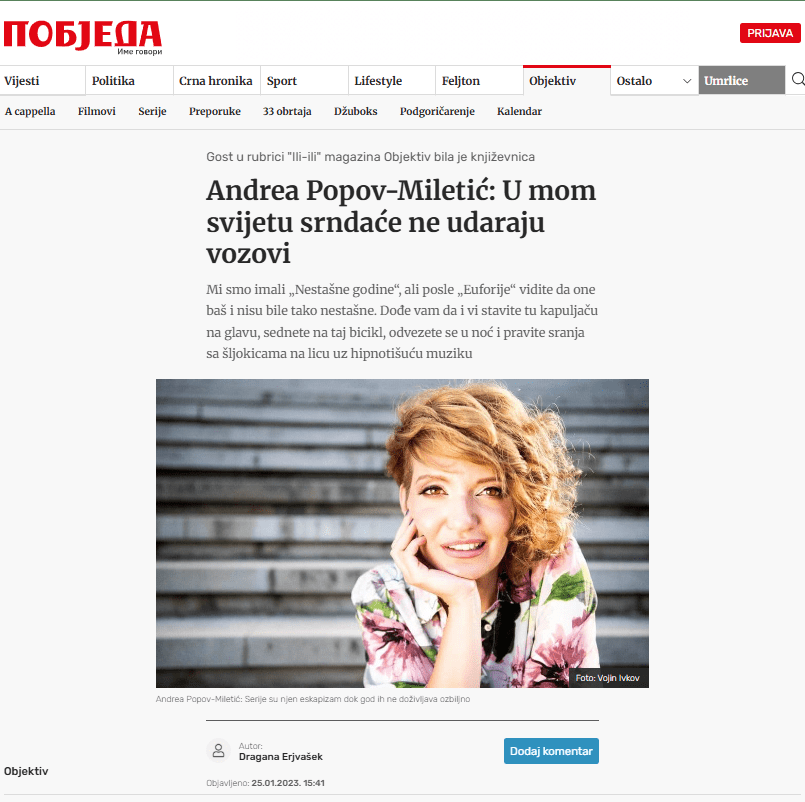Viewport: 805px width, 802px height.
Task: Go to Filmovi subcategory
Action: click(x=97, y=111)
